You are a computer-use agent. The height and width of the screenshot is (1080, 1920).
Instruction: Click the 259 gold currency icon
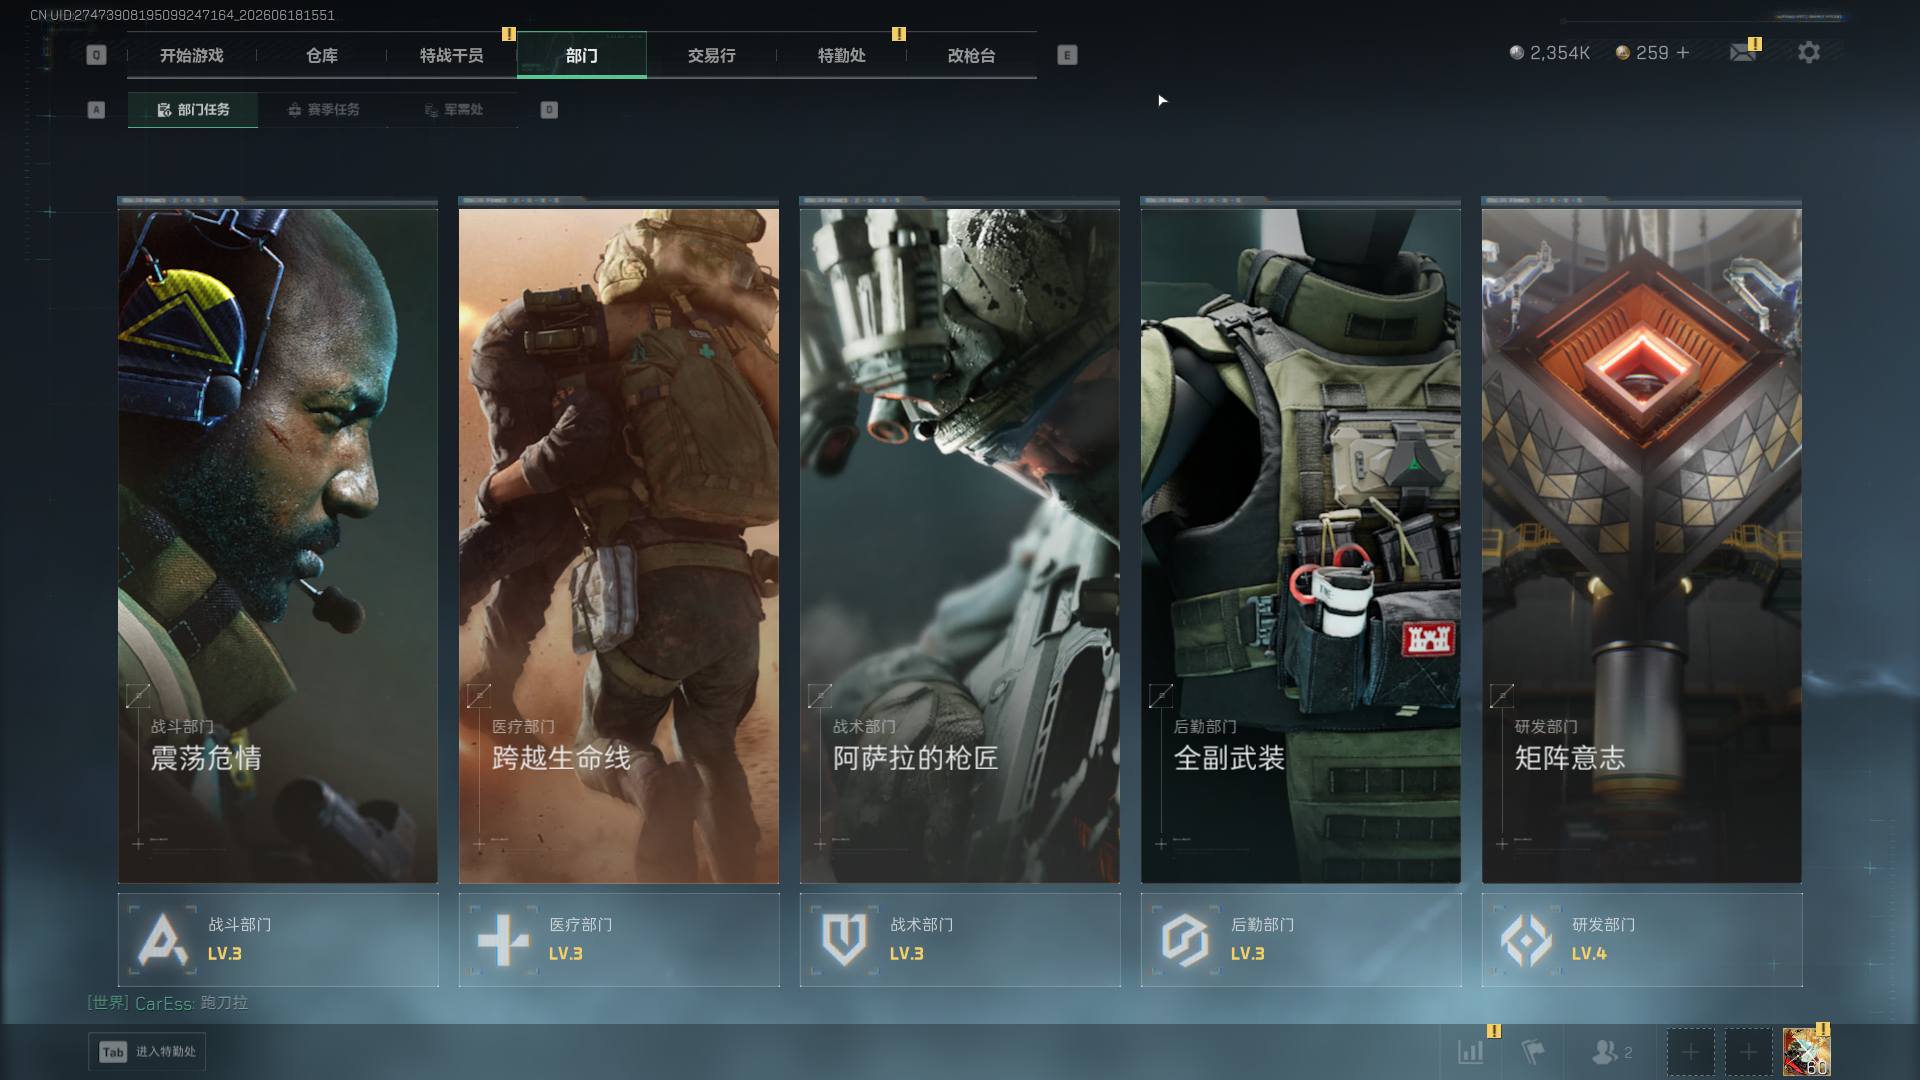[1623, 53]
